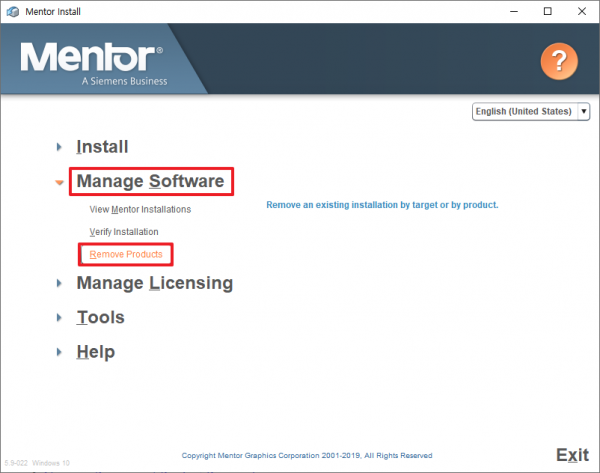The height and width of the screenshot is (473, 600).
Task: Expand the Install section arrow
Action: (60, 147)
